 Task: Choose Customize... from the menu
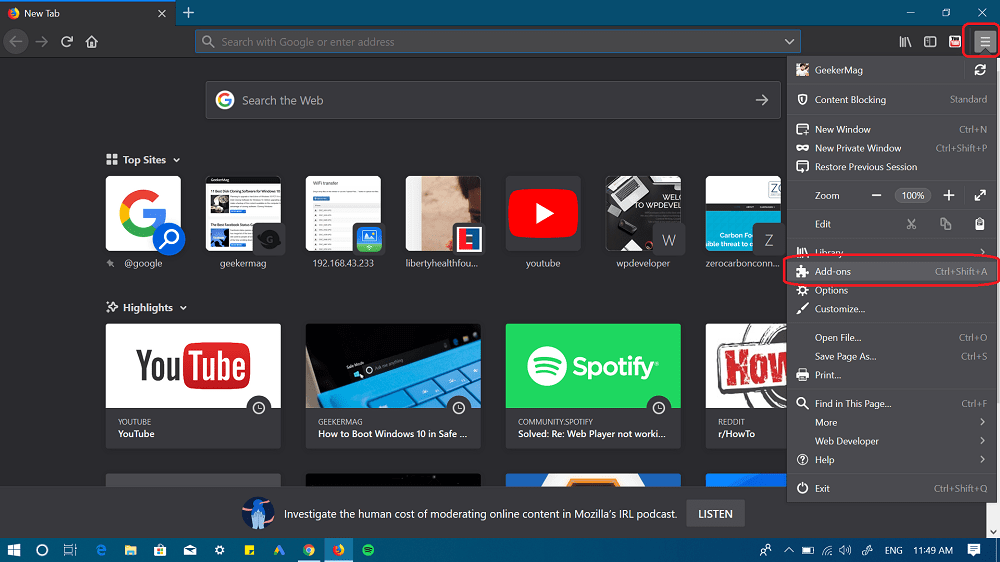click(892, 309)
